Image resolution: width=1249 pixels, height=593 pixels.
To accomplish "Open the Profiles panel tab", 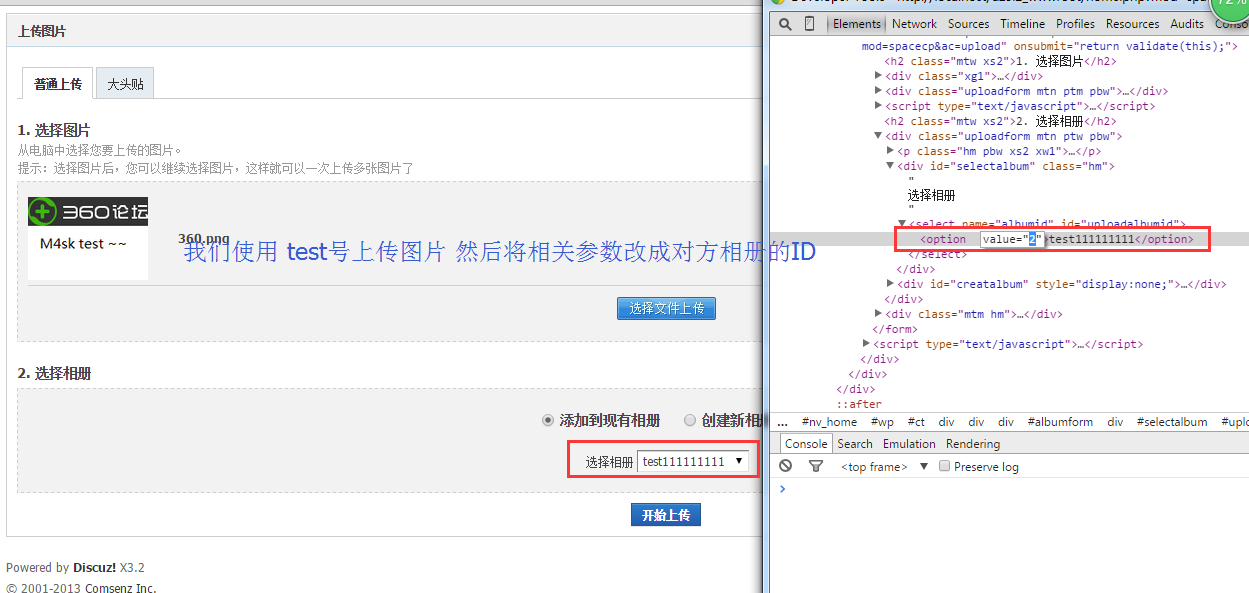I will coord(1075,24).
